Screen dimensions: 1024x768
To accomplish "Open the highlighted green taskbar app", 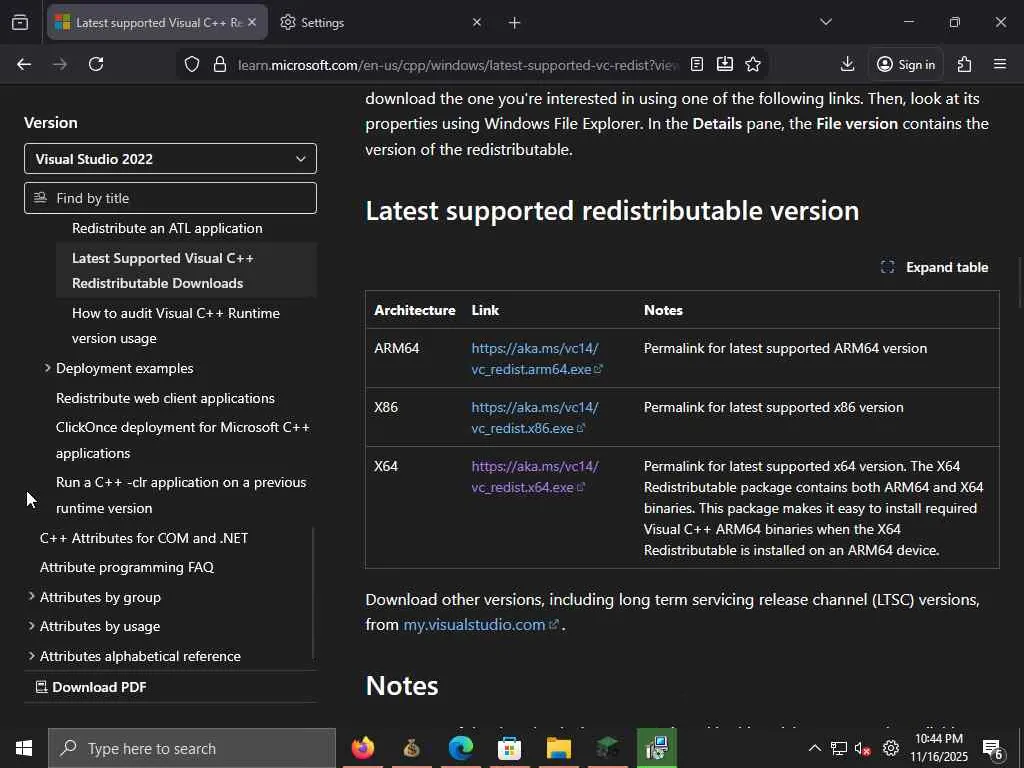I will 656,748.
